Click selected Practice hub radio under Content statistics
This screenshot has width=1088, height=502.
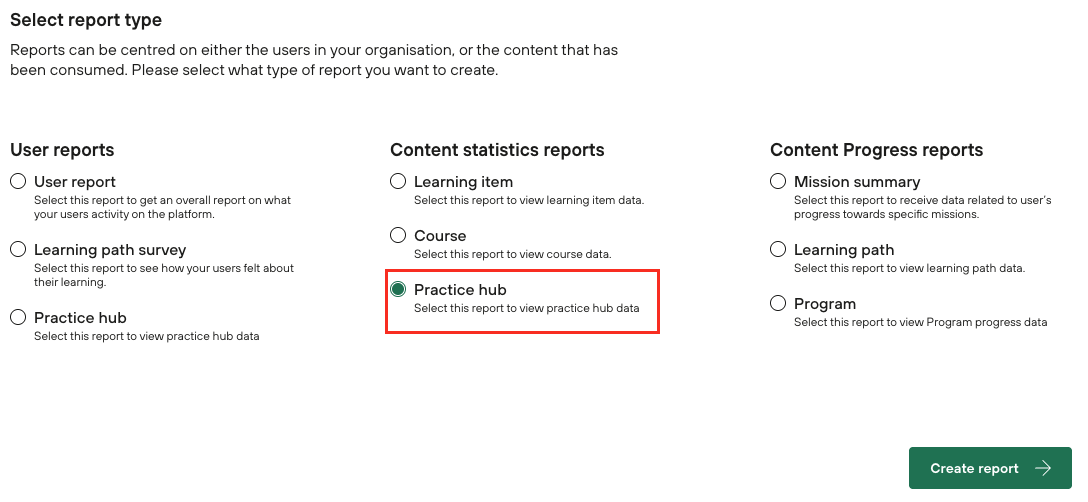398,290
